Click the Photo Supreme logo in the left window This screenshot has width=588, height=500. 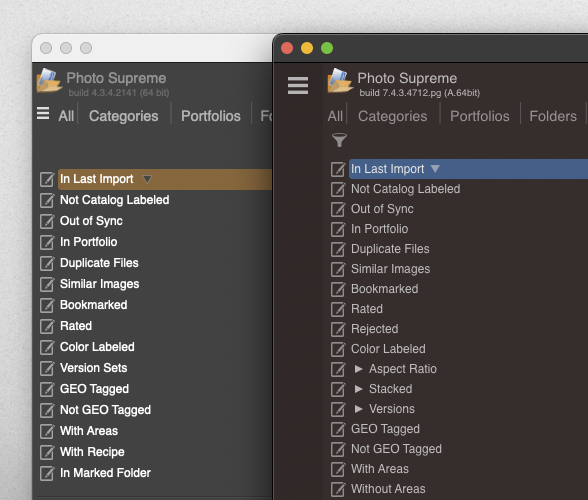coord(50,80)
